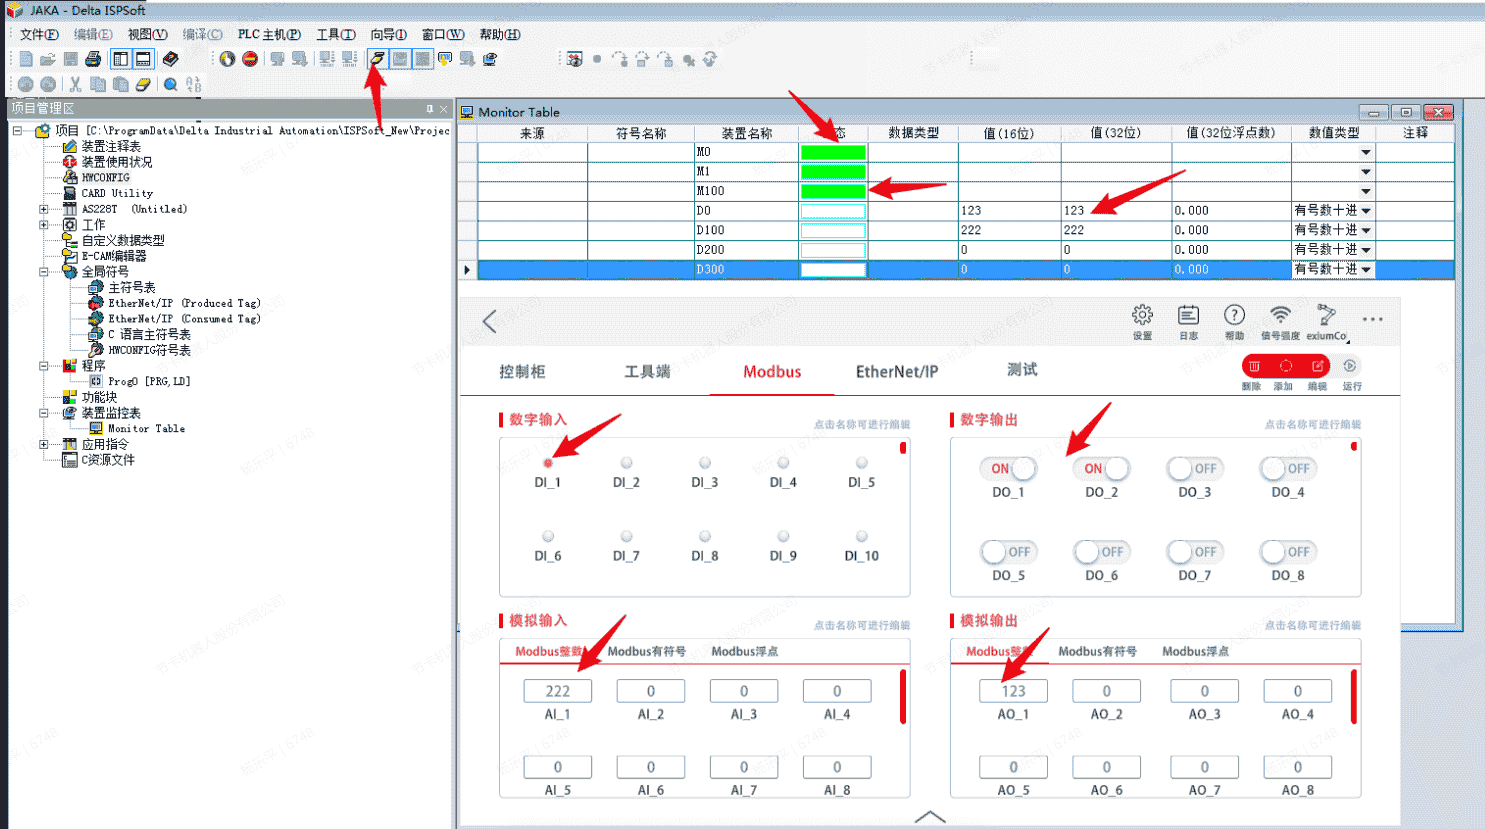Image resolution: width=1485 pixels, height=829 pixels.
Task: Click the robot arm icon
Action: pyautogui.click(x=1326, y=316)
